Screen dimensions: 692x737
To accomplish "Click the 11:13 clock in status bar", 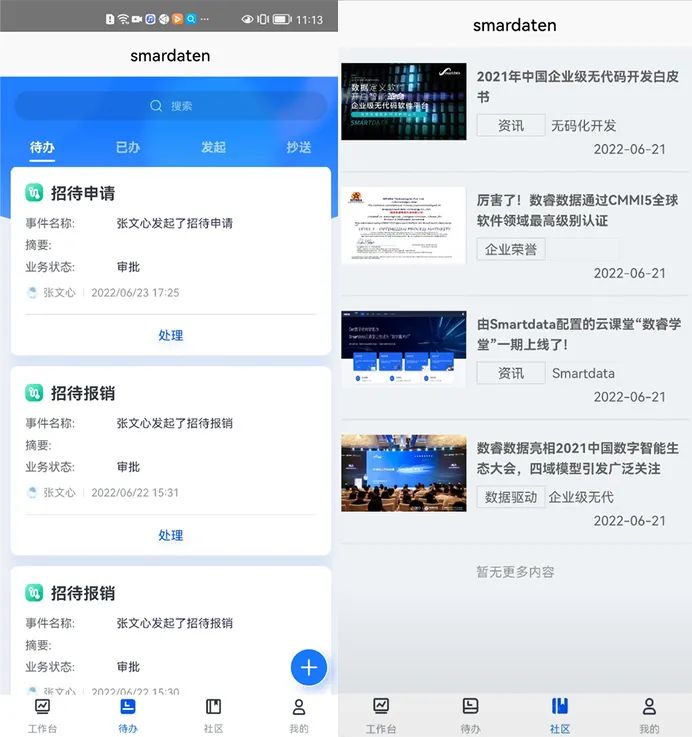I will [309, 20].
